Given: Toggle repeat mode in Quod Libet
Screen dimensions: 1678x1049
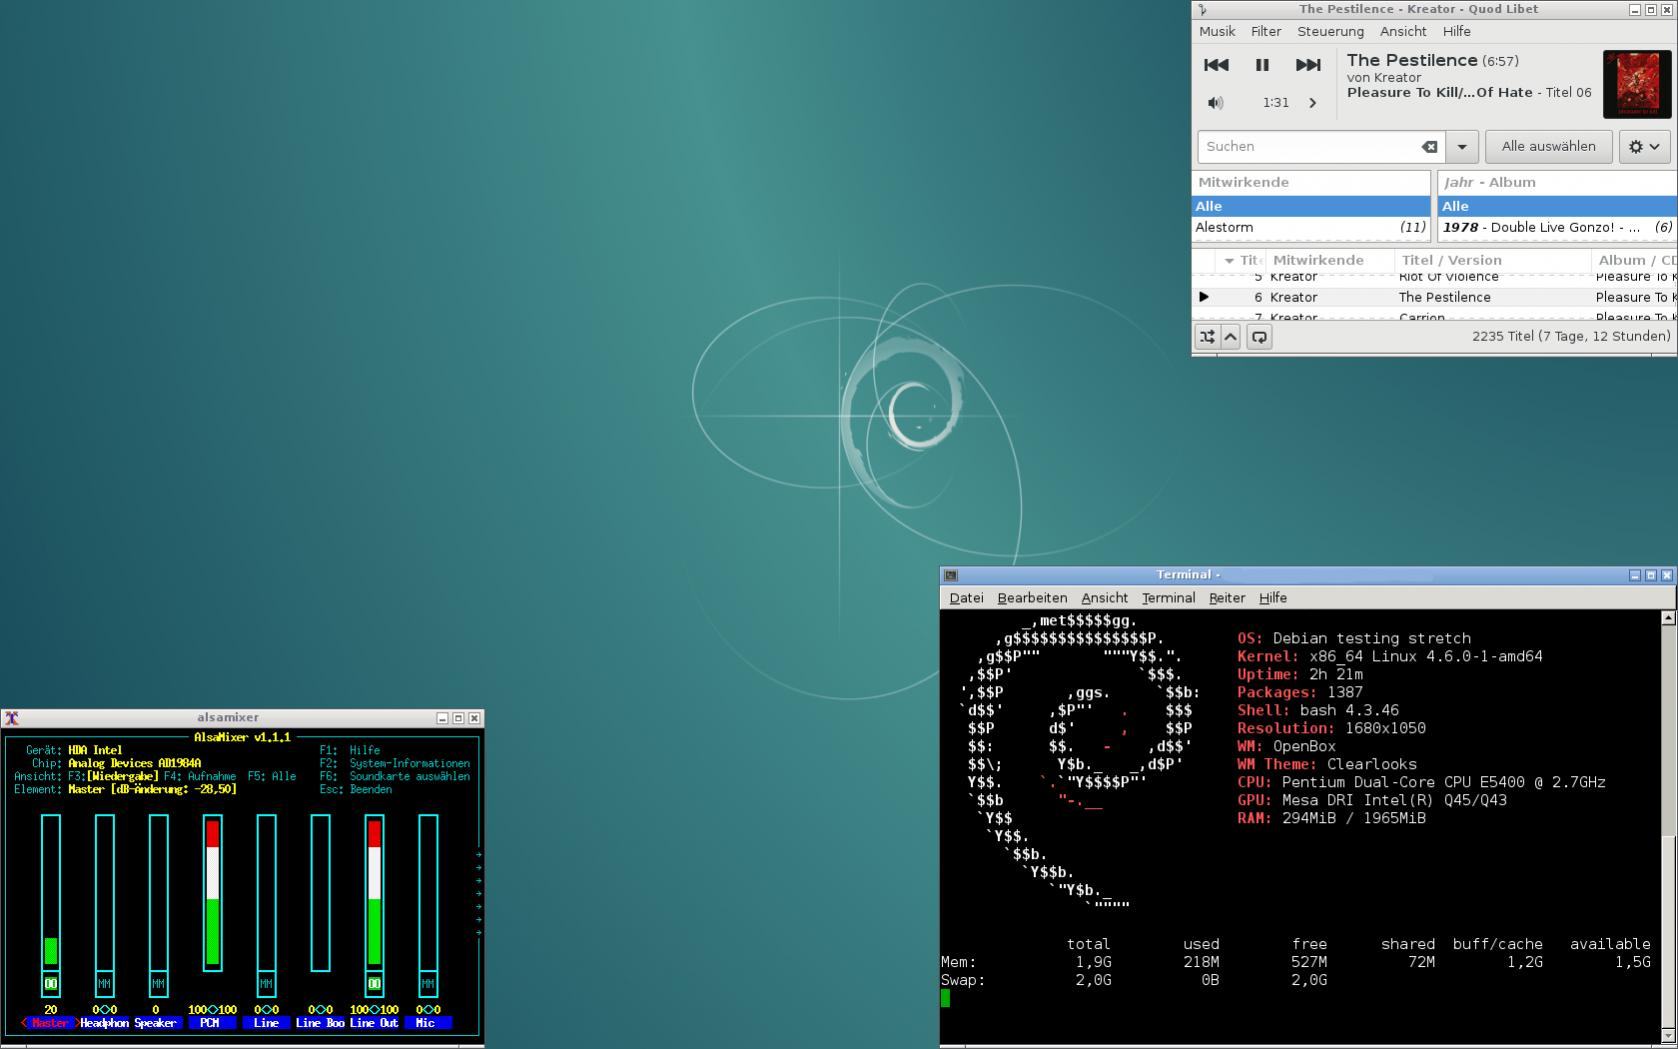Looking at the screenshot, I should click(1259, 337).
